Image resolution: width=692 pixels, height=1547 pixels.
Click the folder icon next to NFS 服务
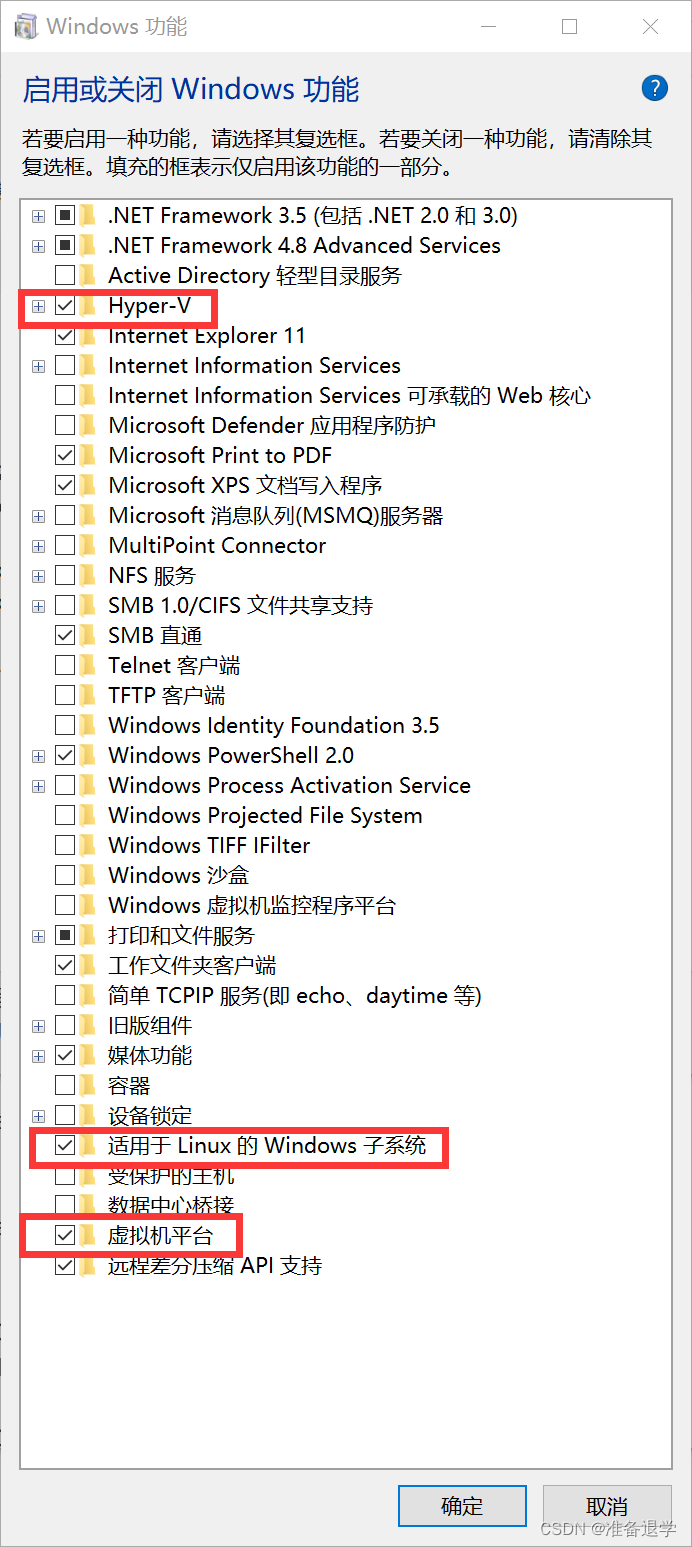[88, 575]
